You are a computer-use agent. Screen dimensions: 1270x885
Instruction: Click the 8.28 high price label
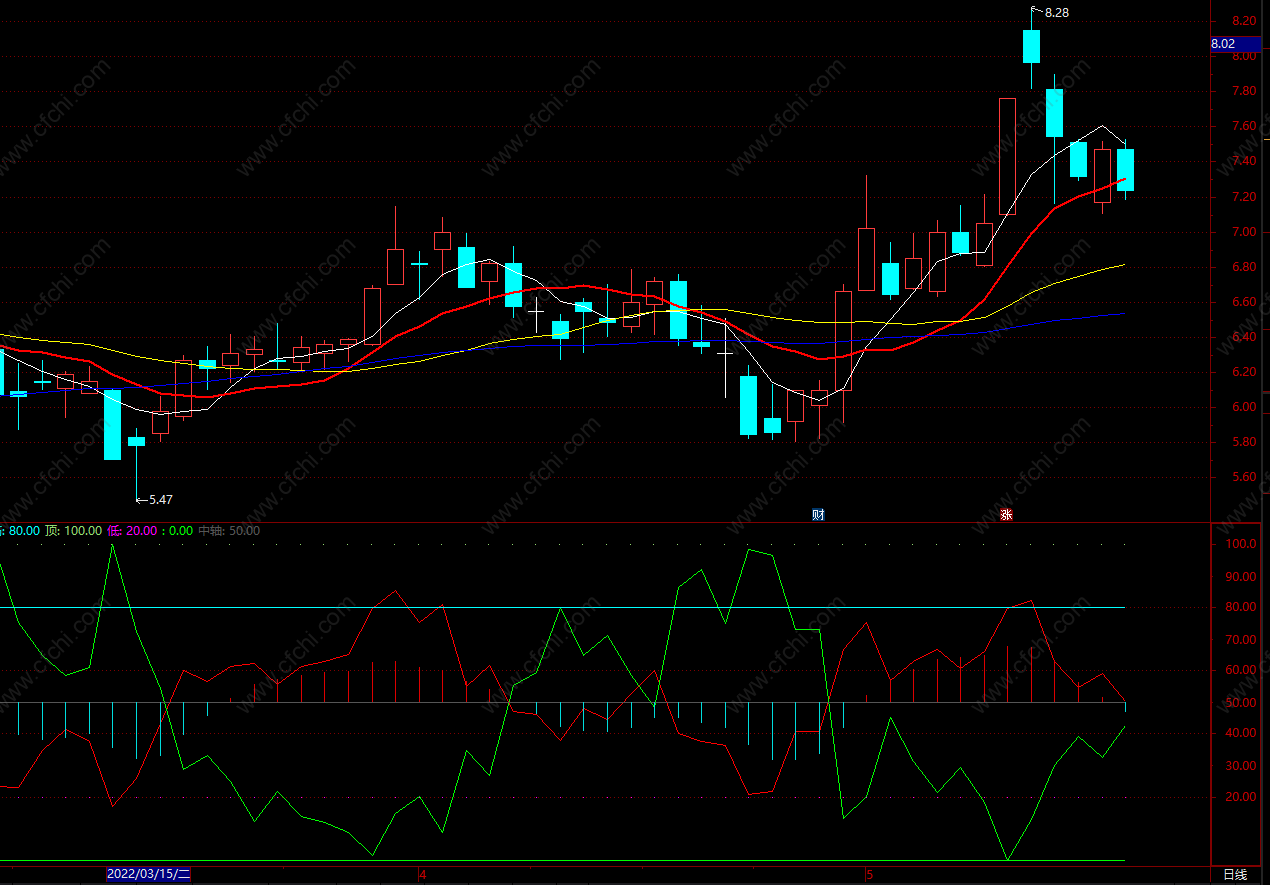(1057, 13)
